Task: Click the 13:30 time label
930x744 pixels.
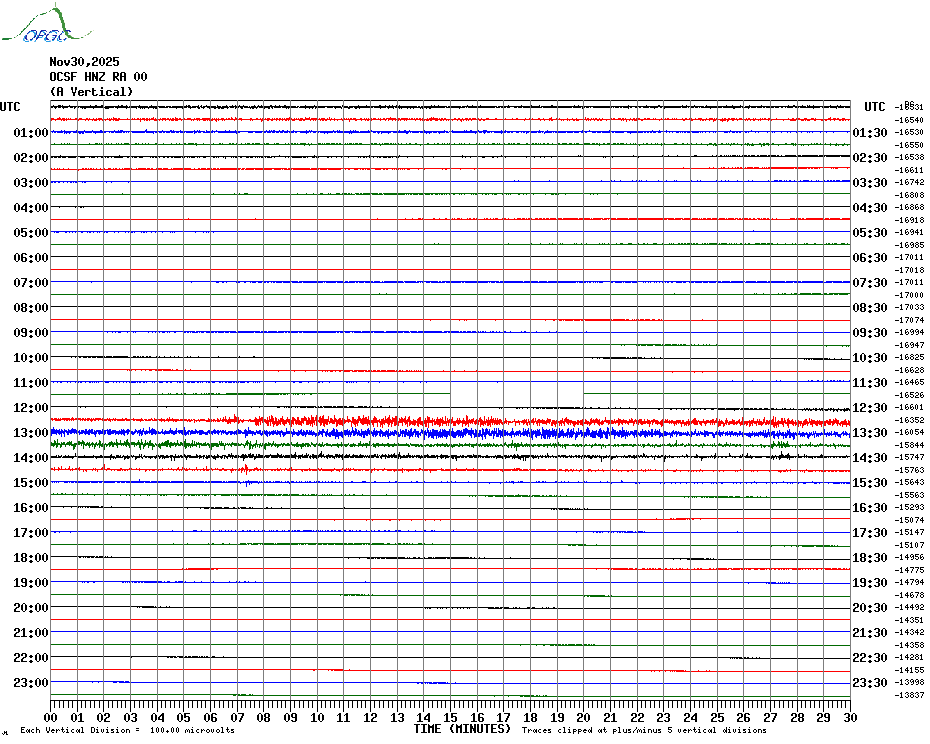Action: pyautogui.click(x=870, y=433)
